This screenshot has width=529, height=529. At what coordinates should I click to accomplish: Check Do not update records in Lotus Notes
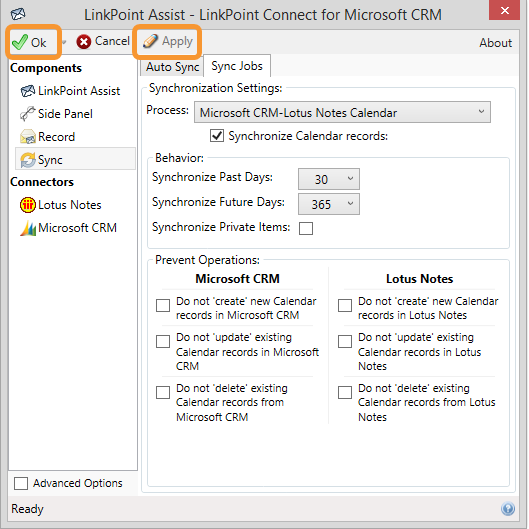(345, 341)
